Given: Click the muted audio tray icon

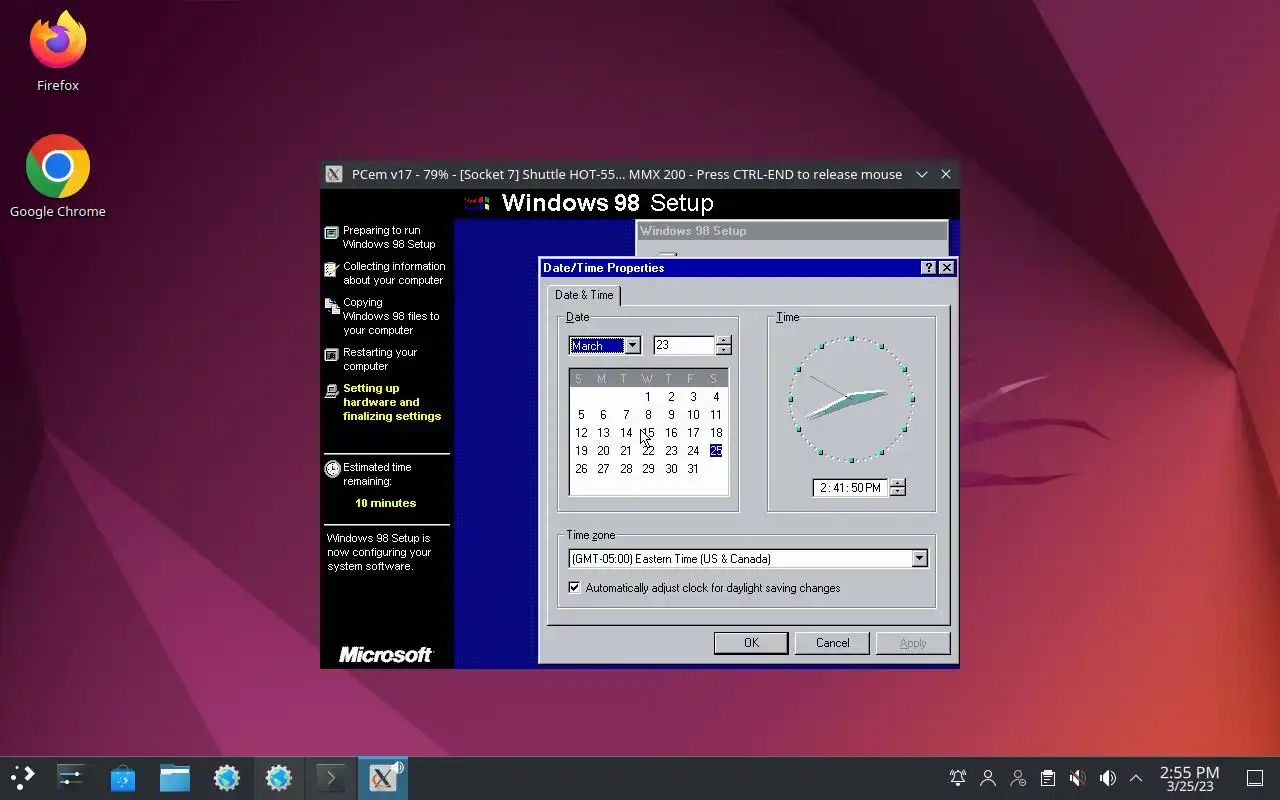Looking at the screenshot, I should (1077, 778).
